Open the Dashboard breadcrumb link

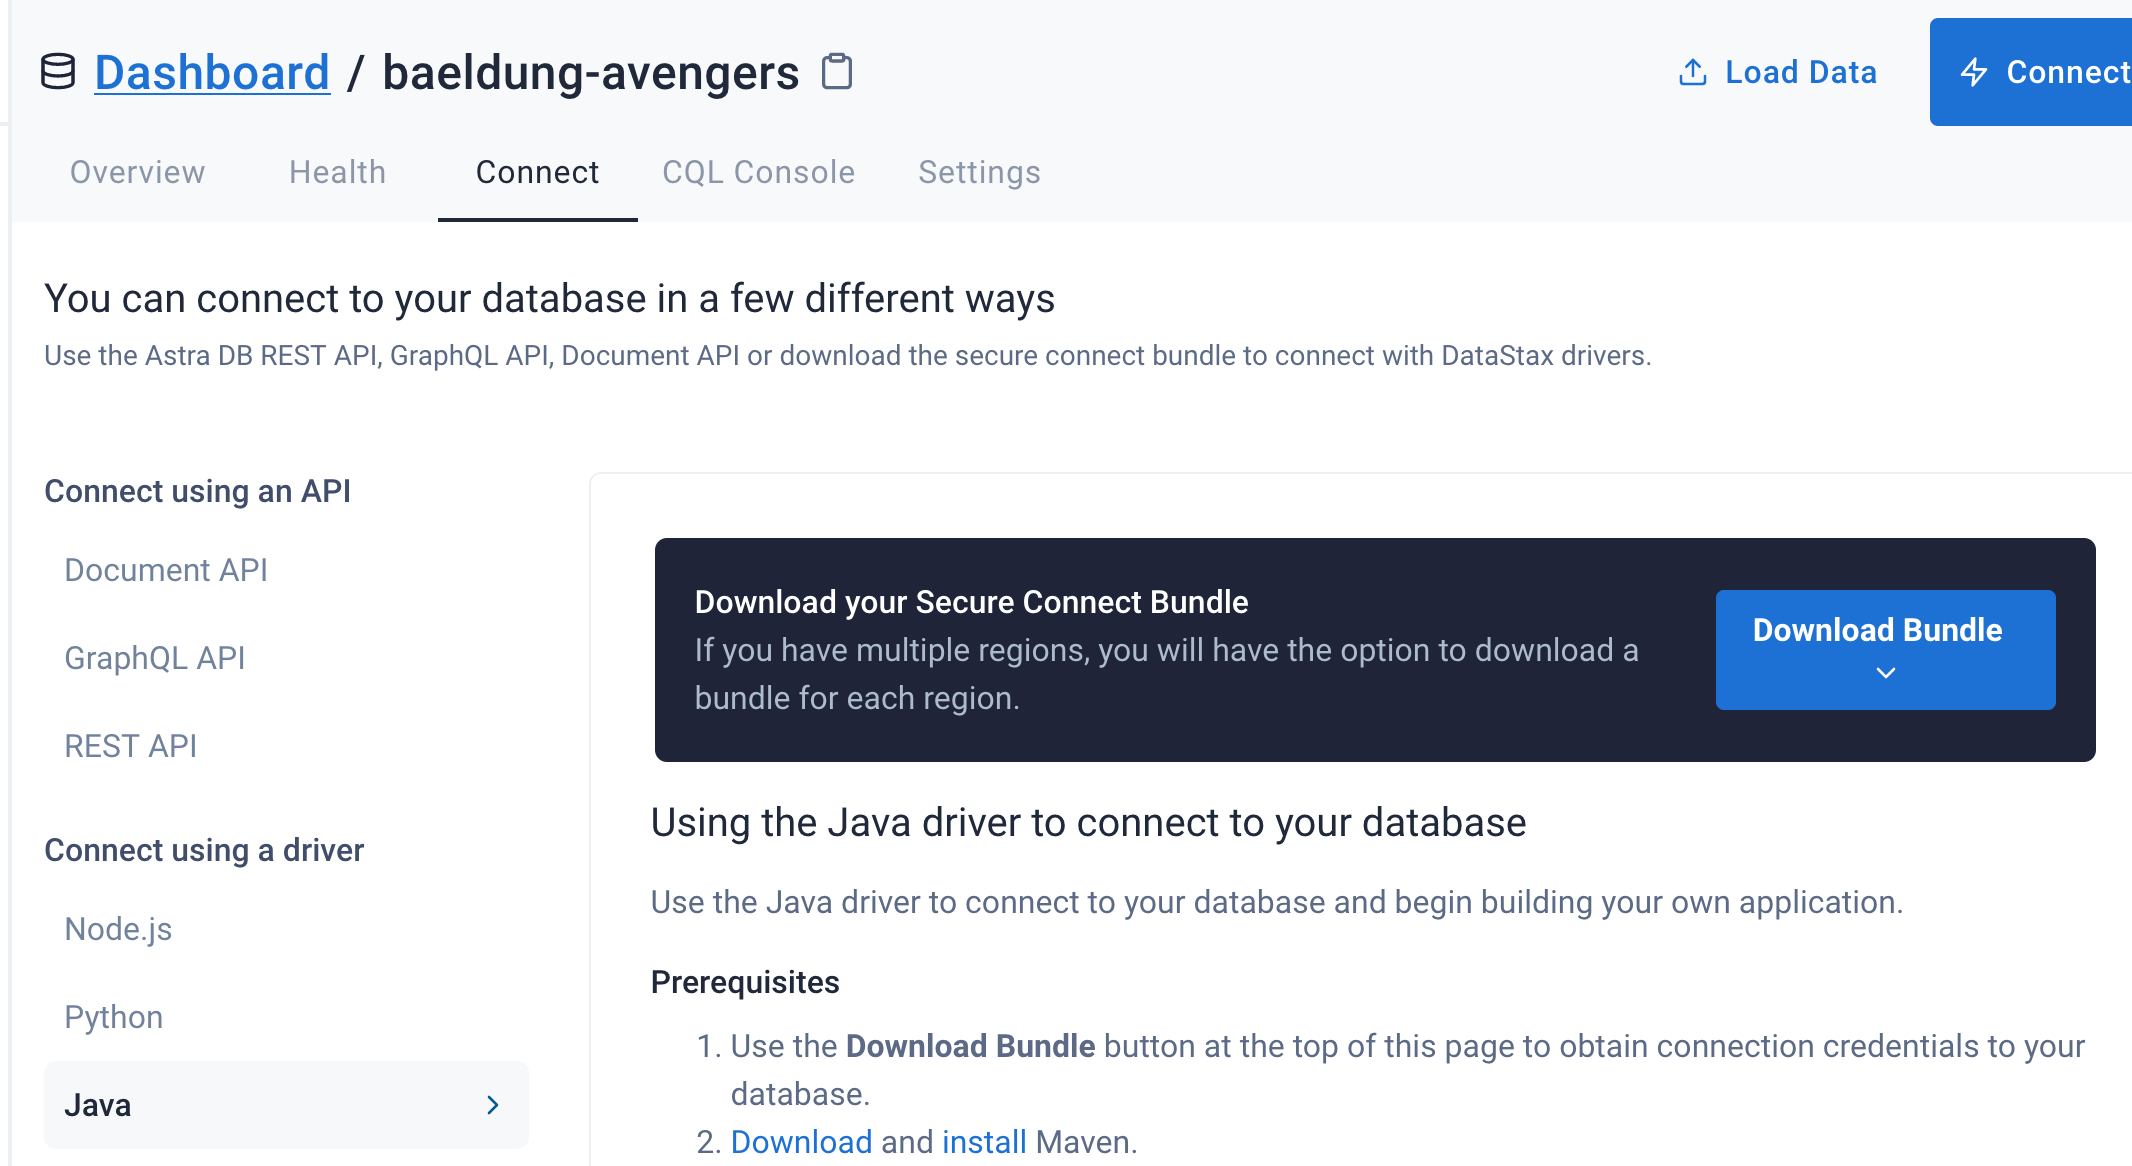(212, 72)
